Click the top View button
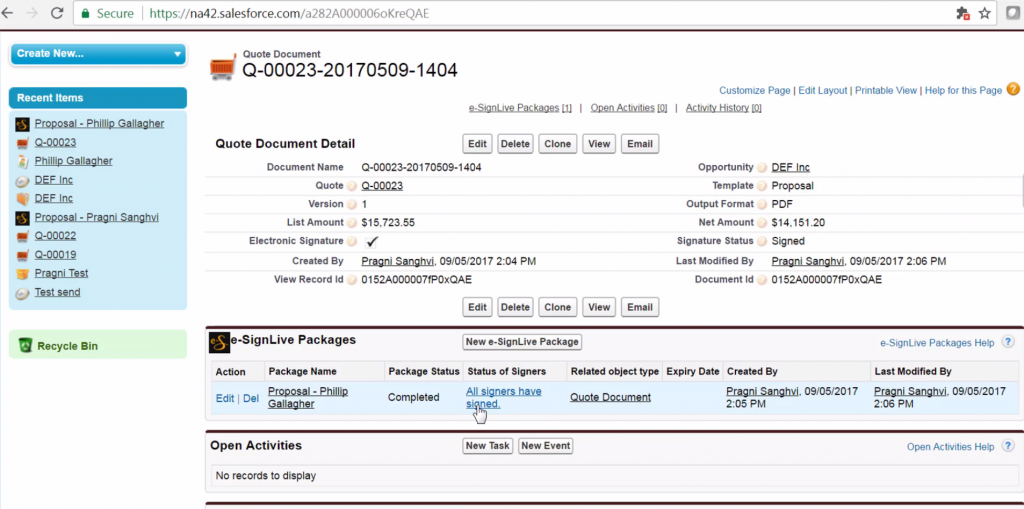Screen dimensions: 1024x509 599,144
